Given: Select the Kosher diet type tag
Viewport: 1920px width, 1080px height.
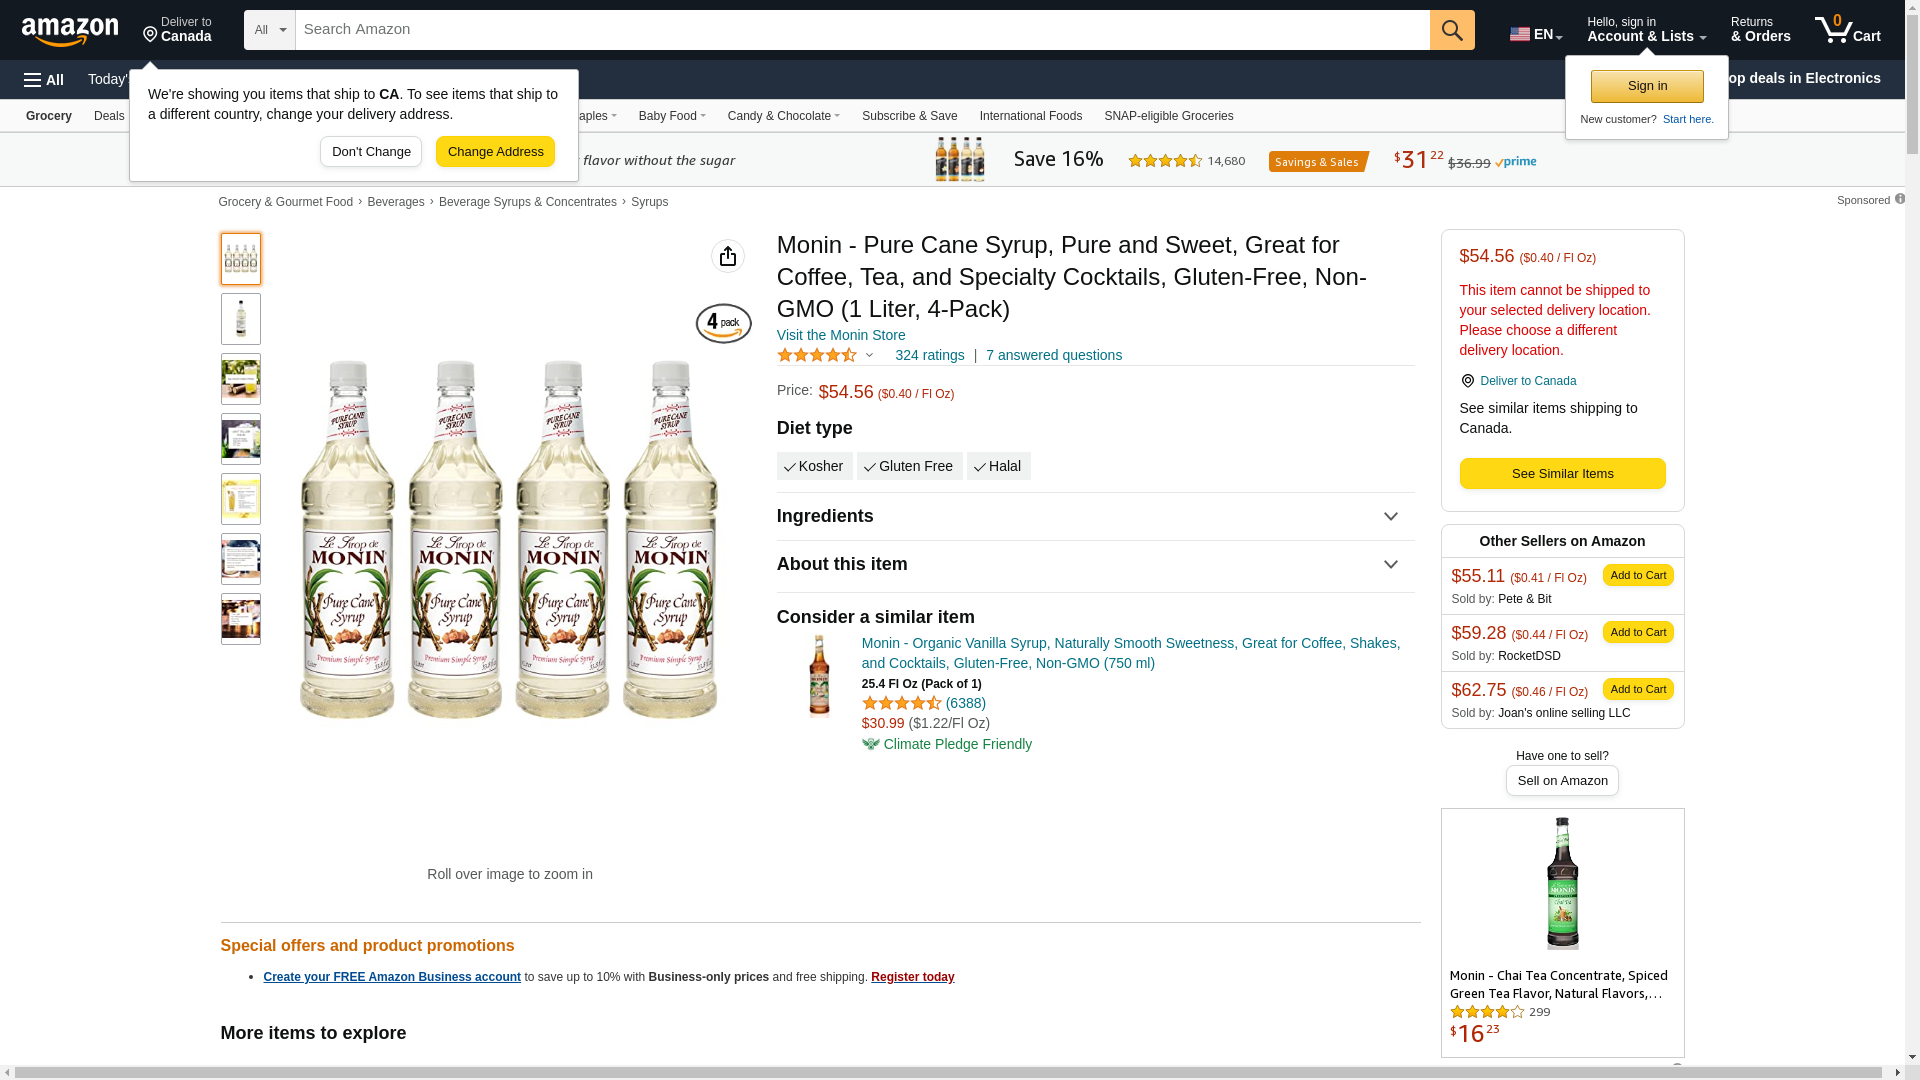Looking at the screenshot, I should click(814, 467).
